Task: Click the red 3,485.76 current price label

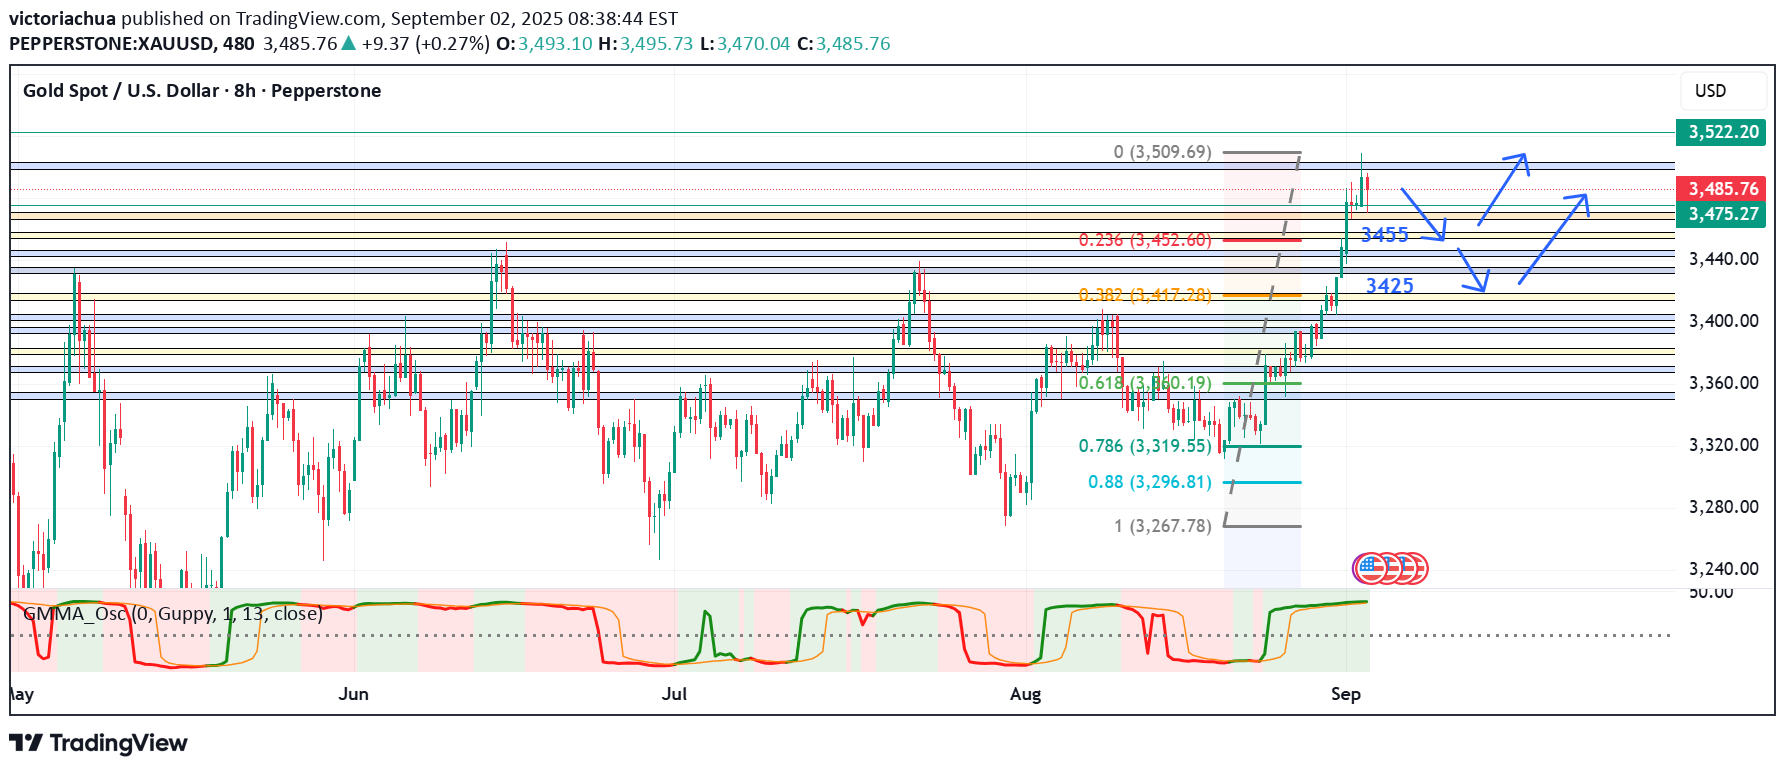Action: coord(1722,189)
